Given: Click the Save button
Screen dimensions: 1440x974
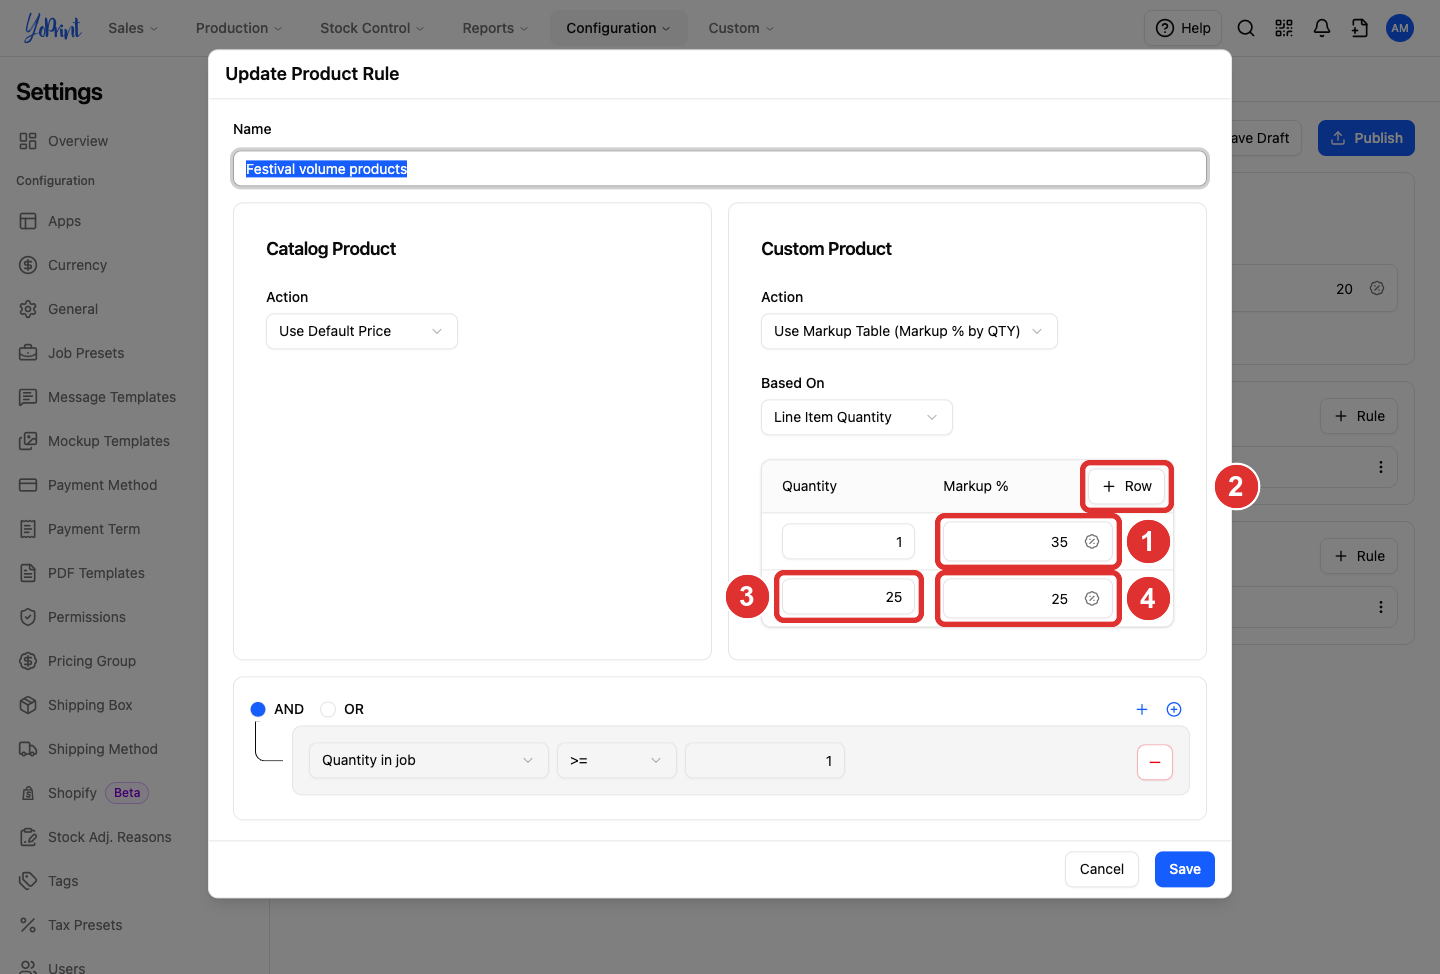Looking at the screenshot, I should [1185, 869].
